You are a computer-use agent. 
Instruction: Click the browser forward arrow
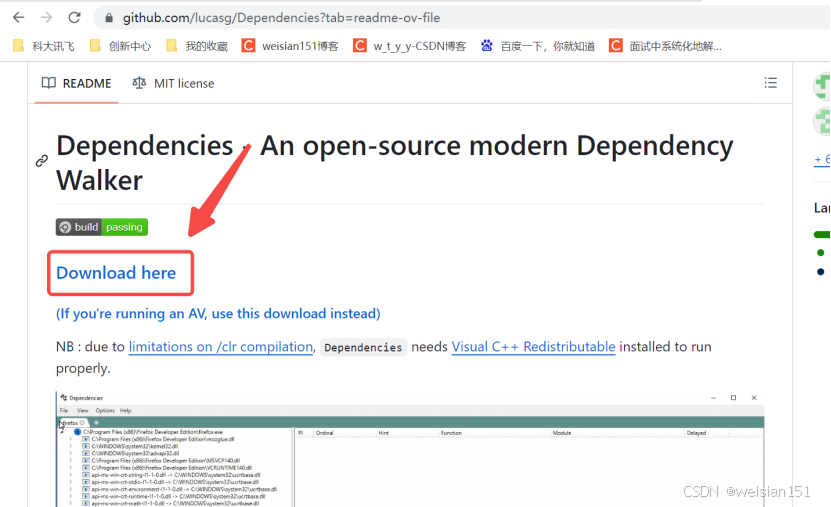(47, 17)
